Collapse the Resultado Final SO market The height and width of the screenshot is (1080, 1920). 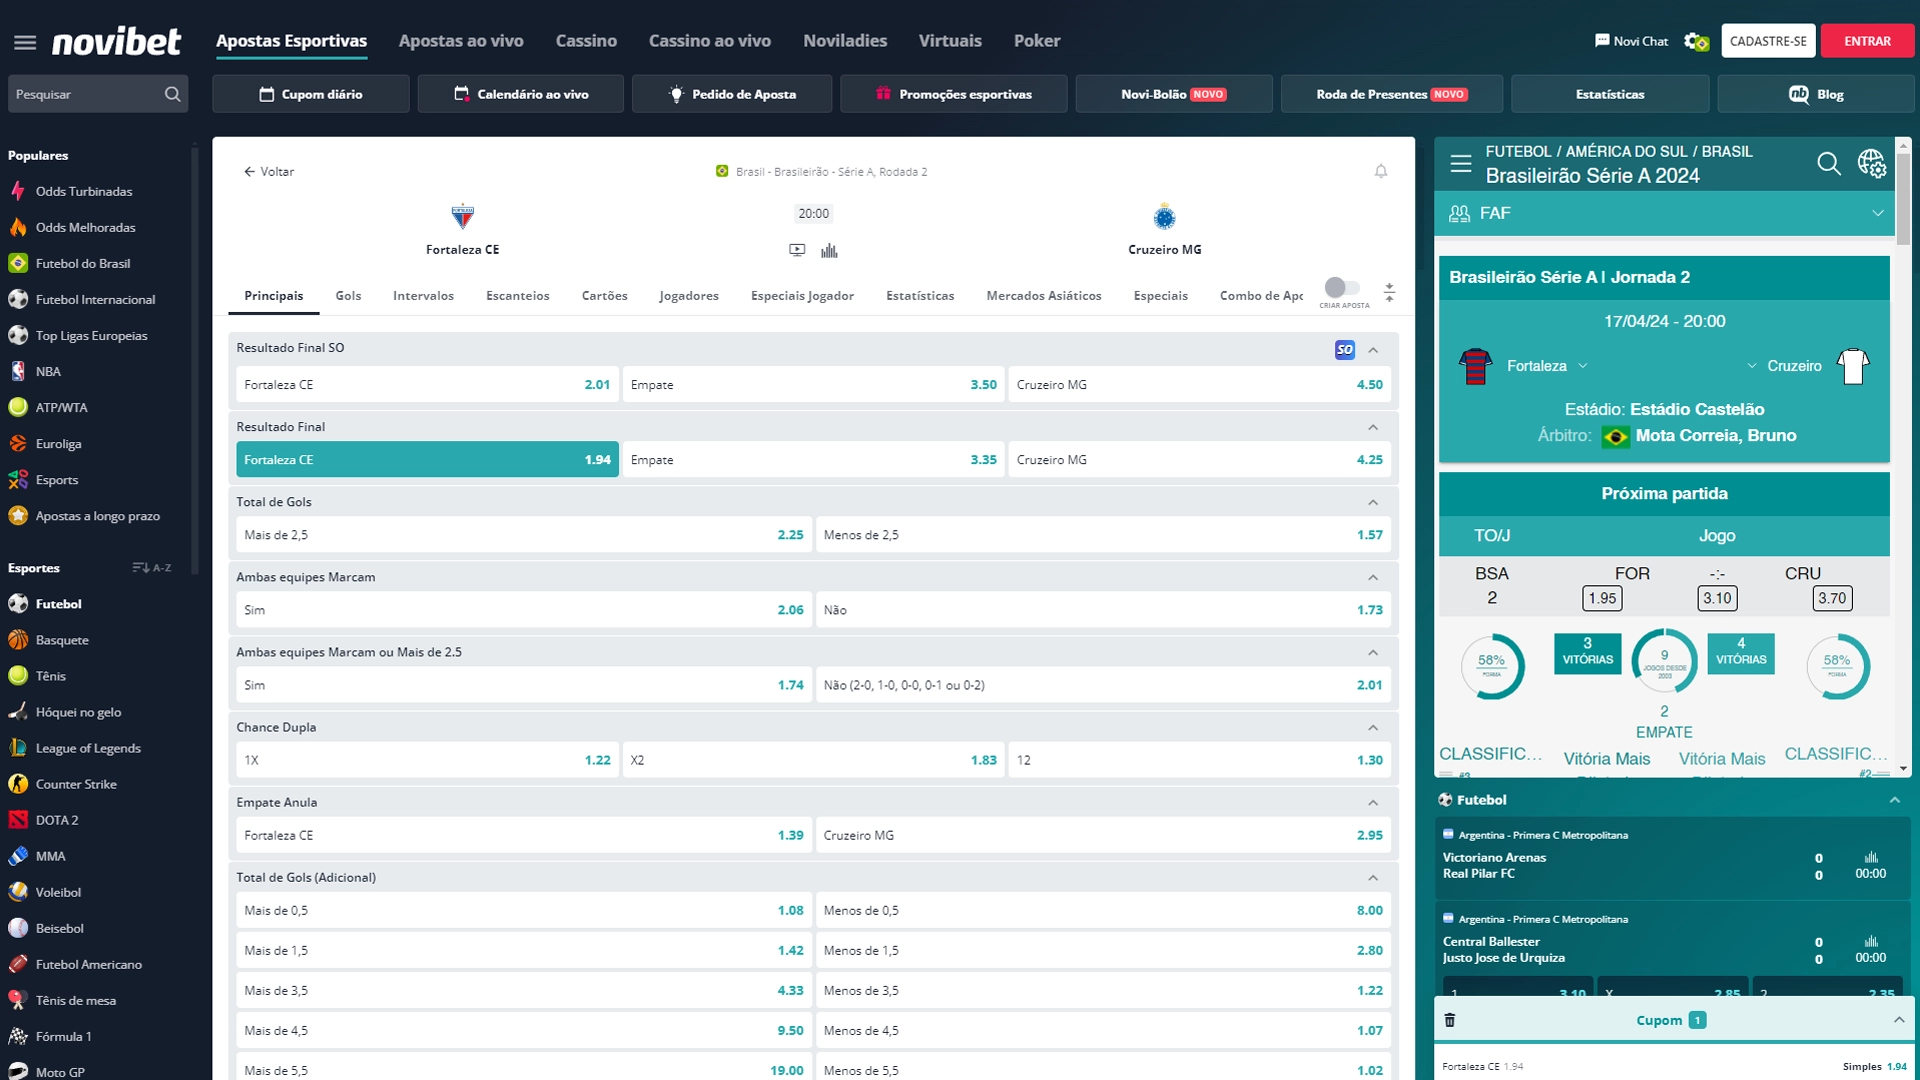click(x=1373, y=350)
